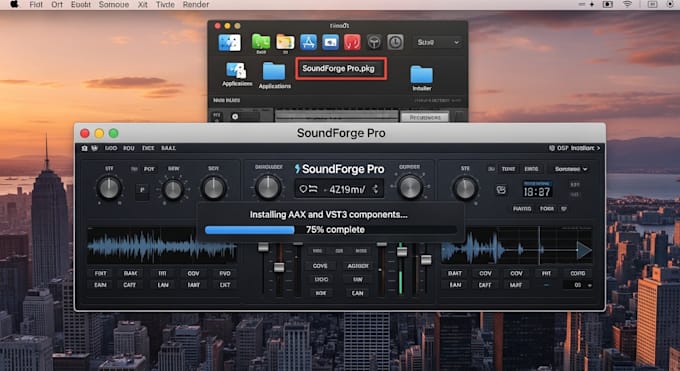This screenshot has height=371, width=680.
Task: Toggle the FVD button
Action: pyautogui.click(x=225, y=273)
